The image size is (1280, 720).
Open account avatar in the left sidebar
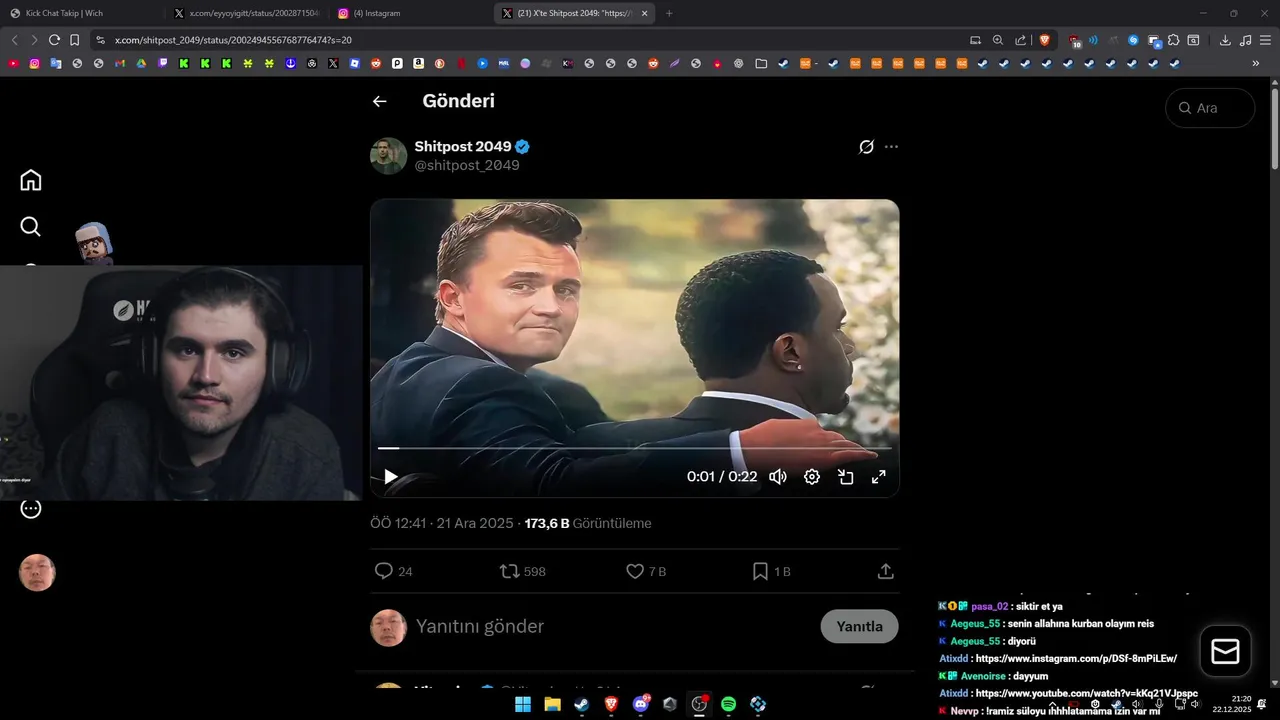pyautogui.click(x=37, y=573)
